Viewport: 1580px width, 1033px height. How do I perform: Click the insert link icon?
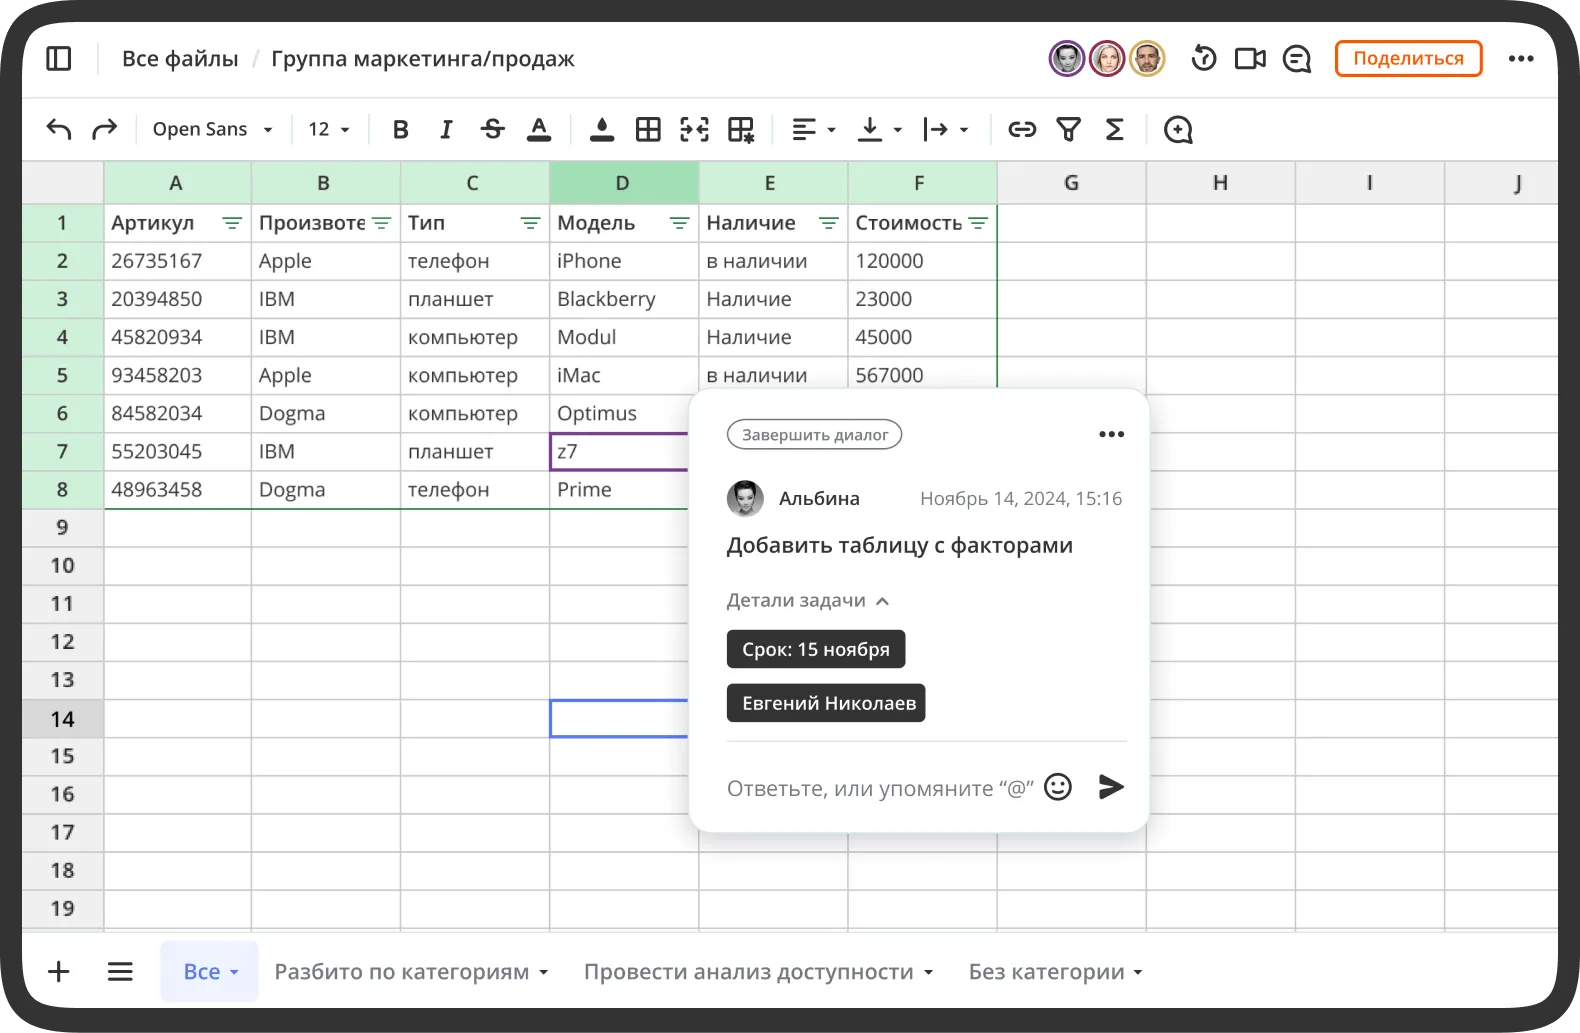coord(1021,129)
